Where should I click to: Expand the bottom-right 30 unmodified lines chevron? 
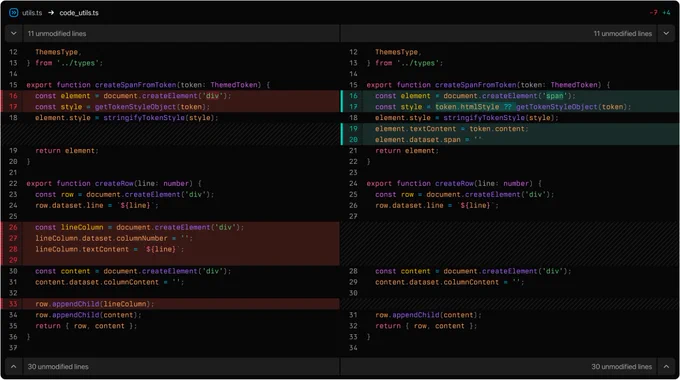[x=666, y=367]
